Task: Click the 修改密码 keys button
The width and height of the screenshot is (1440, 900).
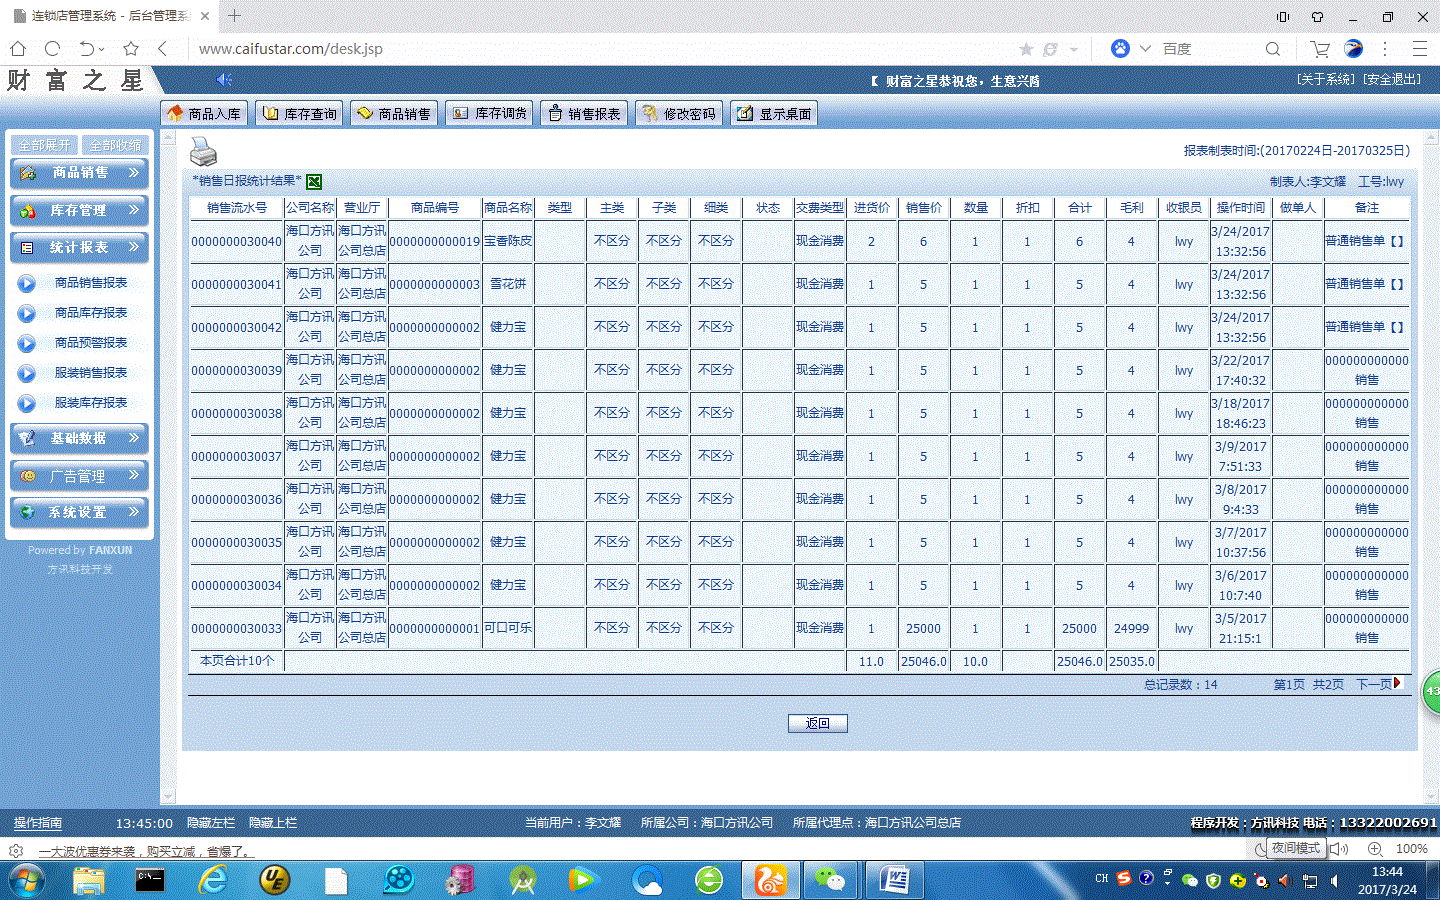Action: pyautogui.click(x=679, y=114)
